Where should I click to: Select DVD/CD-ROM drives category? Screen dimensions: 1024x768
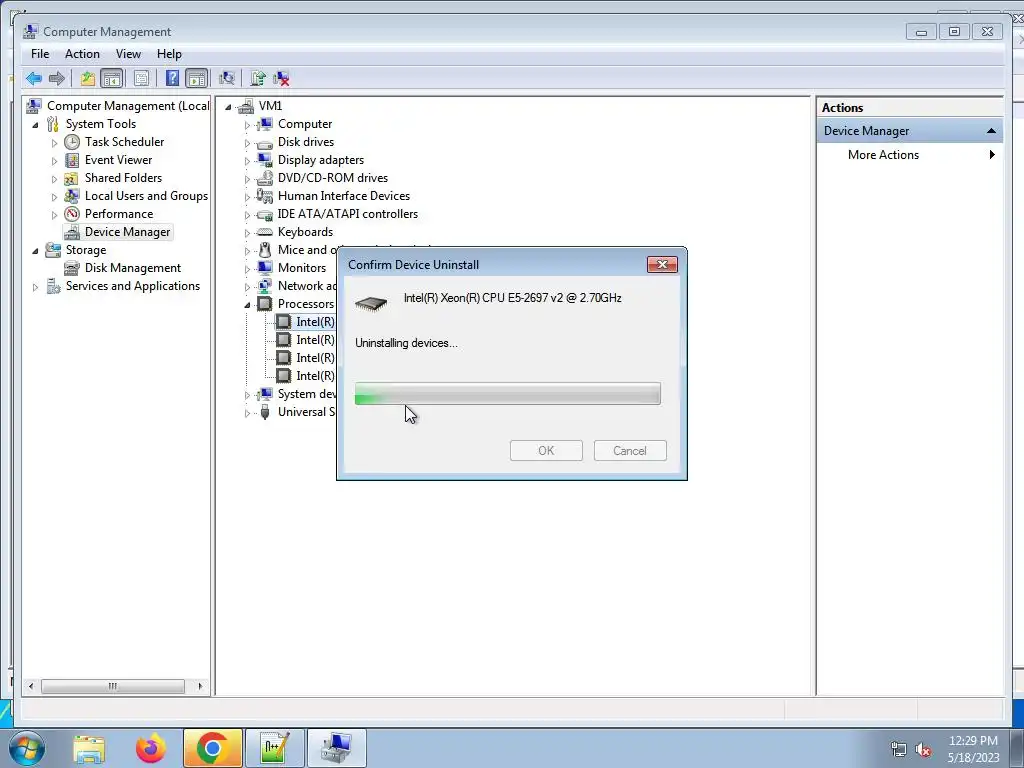332,178
